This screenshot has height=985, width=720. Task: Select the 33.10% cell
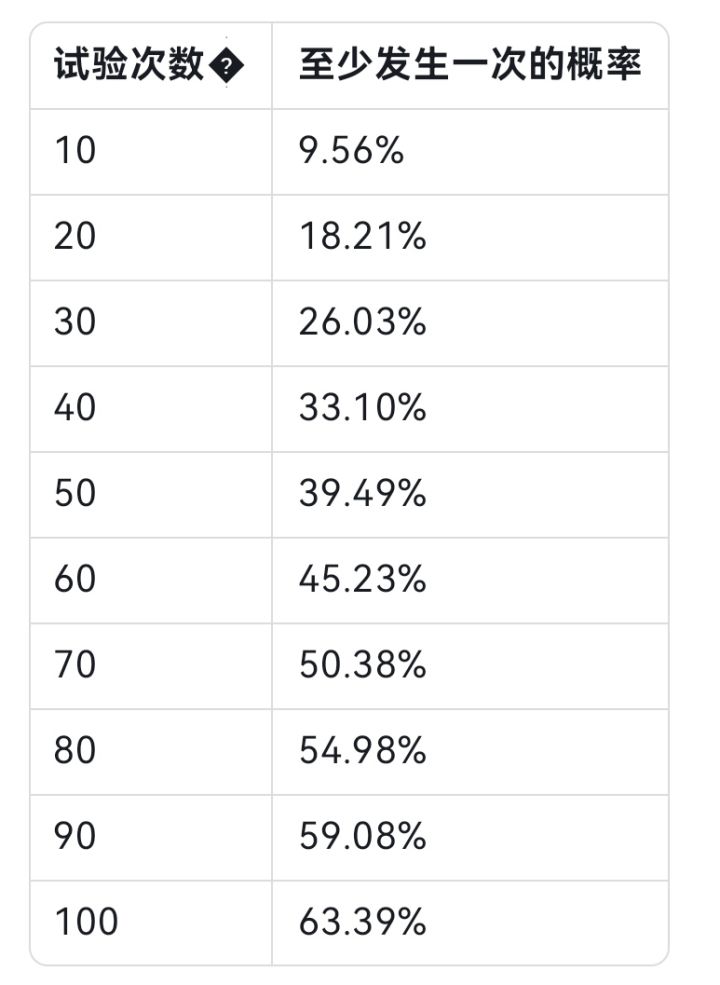(362, 409)
